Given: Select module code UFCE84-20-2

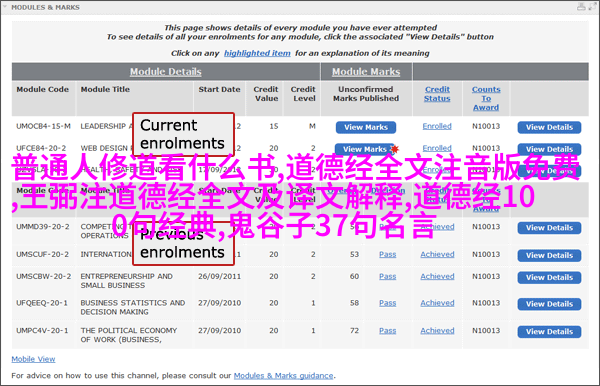Looking at the screenshot, I should (41, 148).
